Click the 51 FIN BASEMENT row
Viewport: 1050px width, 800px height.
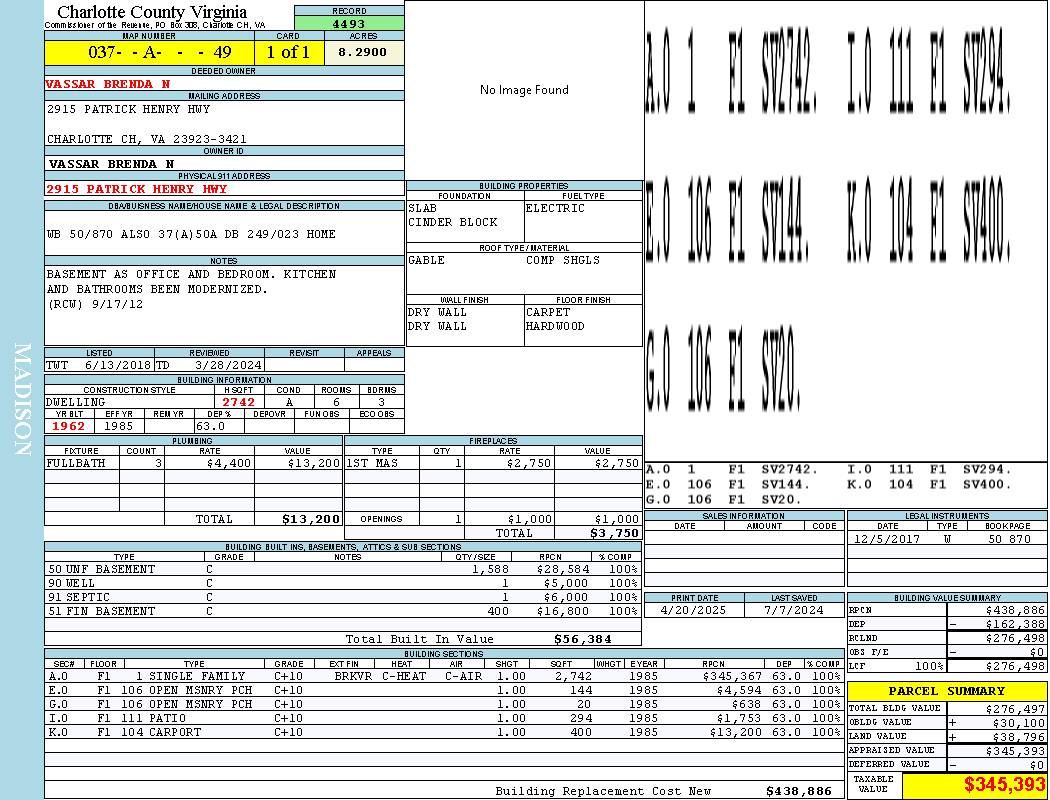pos(343,611)
